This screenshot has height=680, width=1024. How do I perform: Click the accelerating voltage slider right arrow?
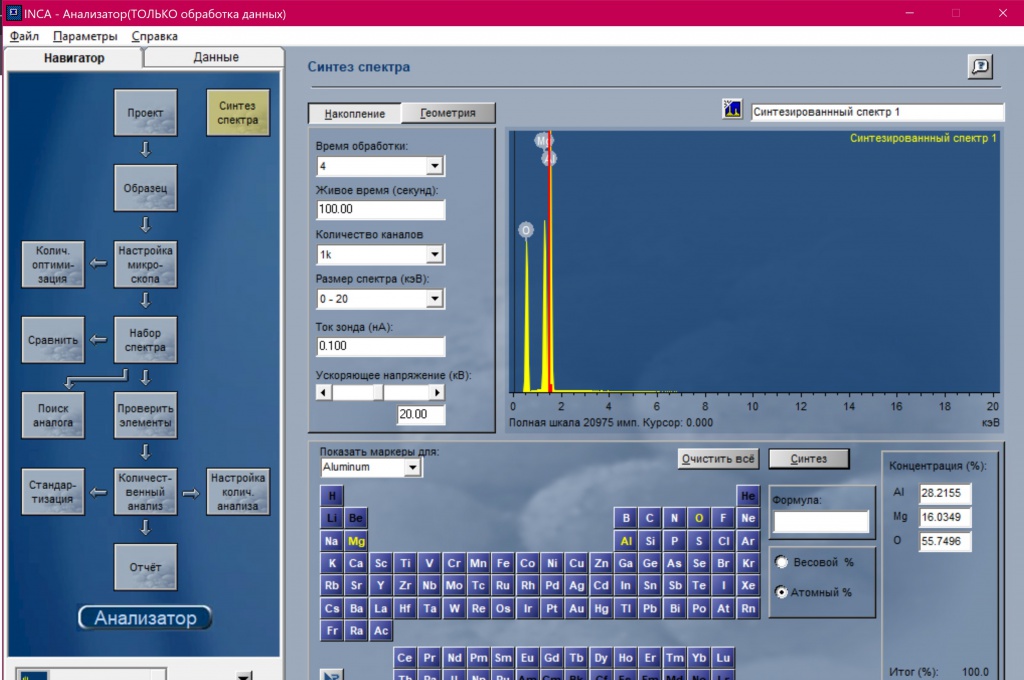coord(437,393)
